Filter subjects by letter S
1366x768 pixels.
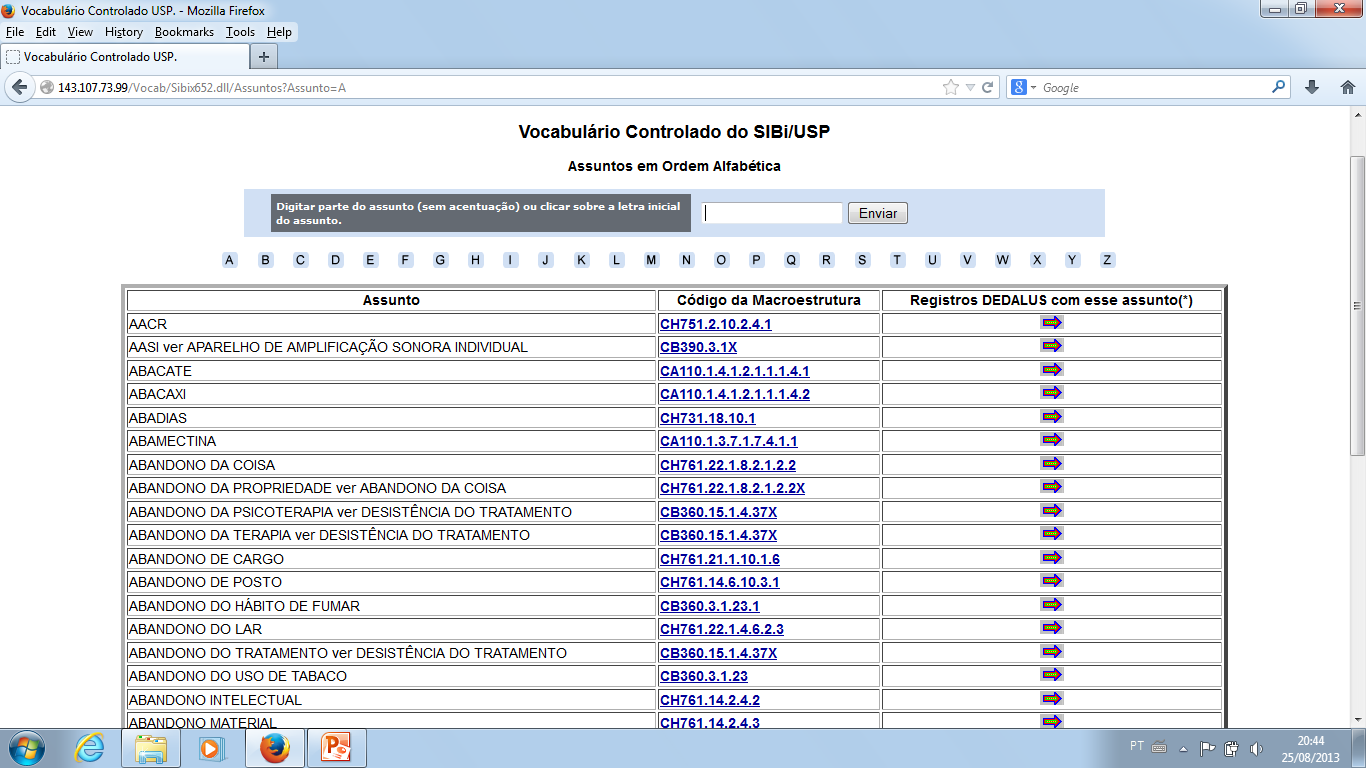[x=862, y=260]
